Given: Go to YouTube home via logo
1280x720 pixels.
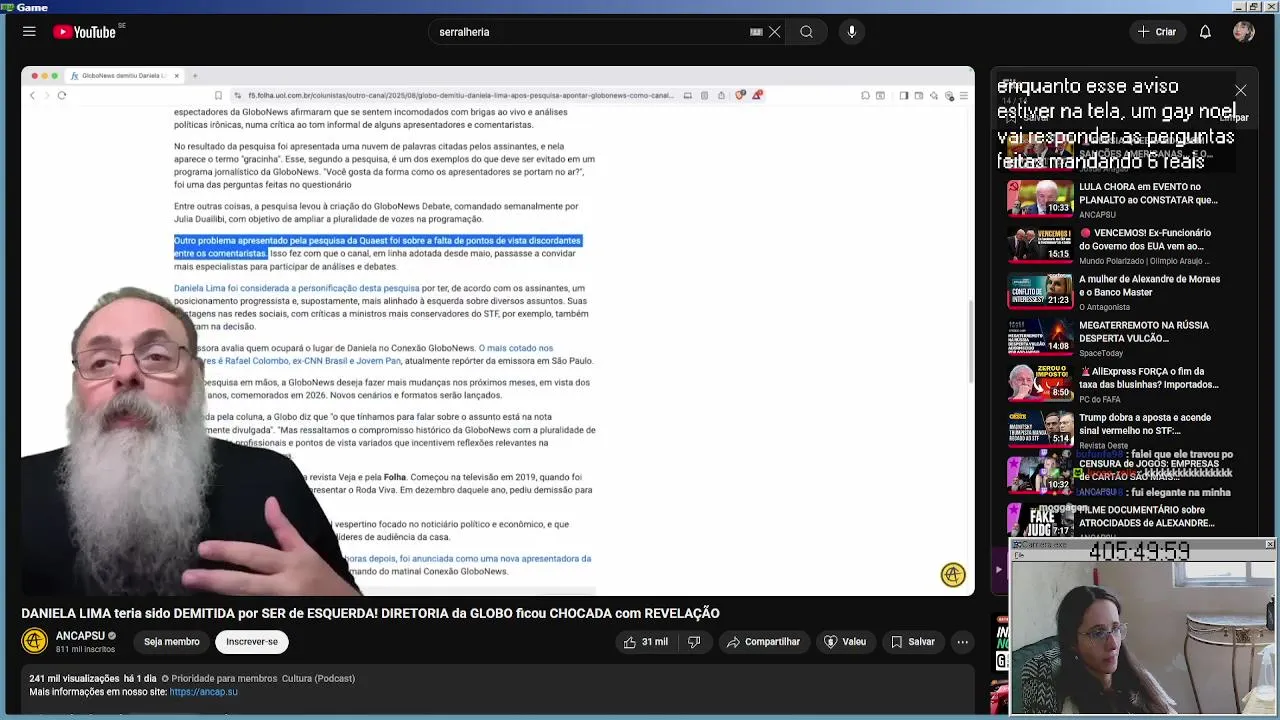Looking at the screenshot, I should click(85, 32).
